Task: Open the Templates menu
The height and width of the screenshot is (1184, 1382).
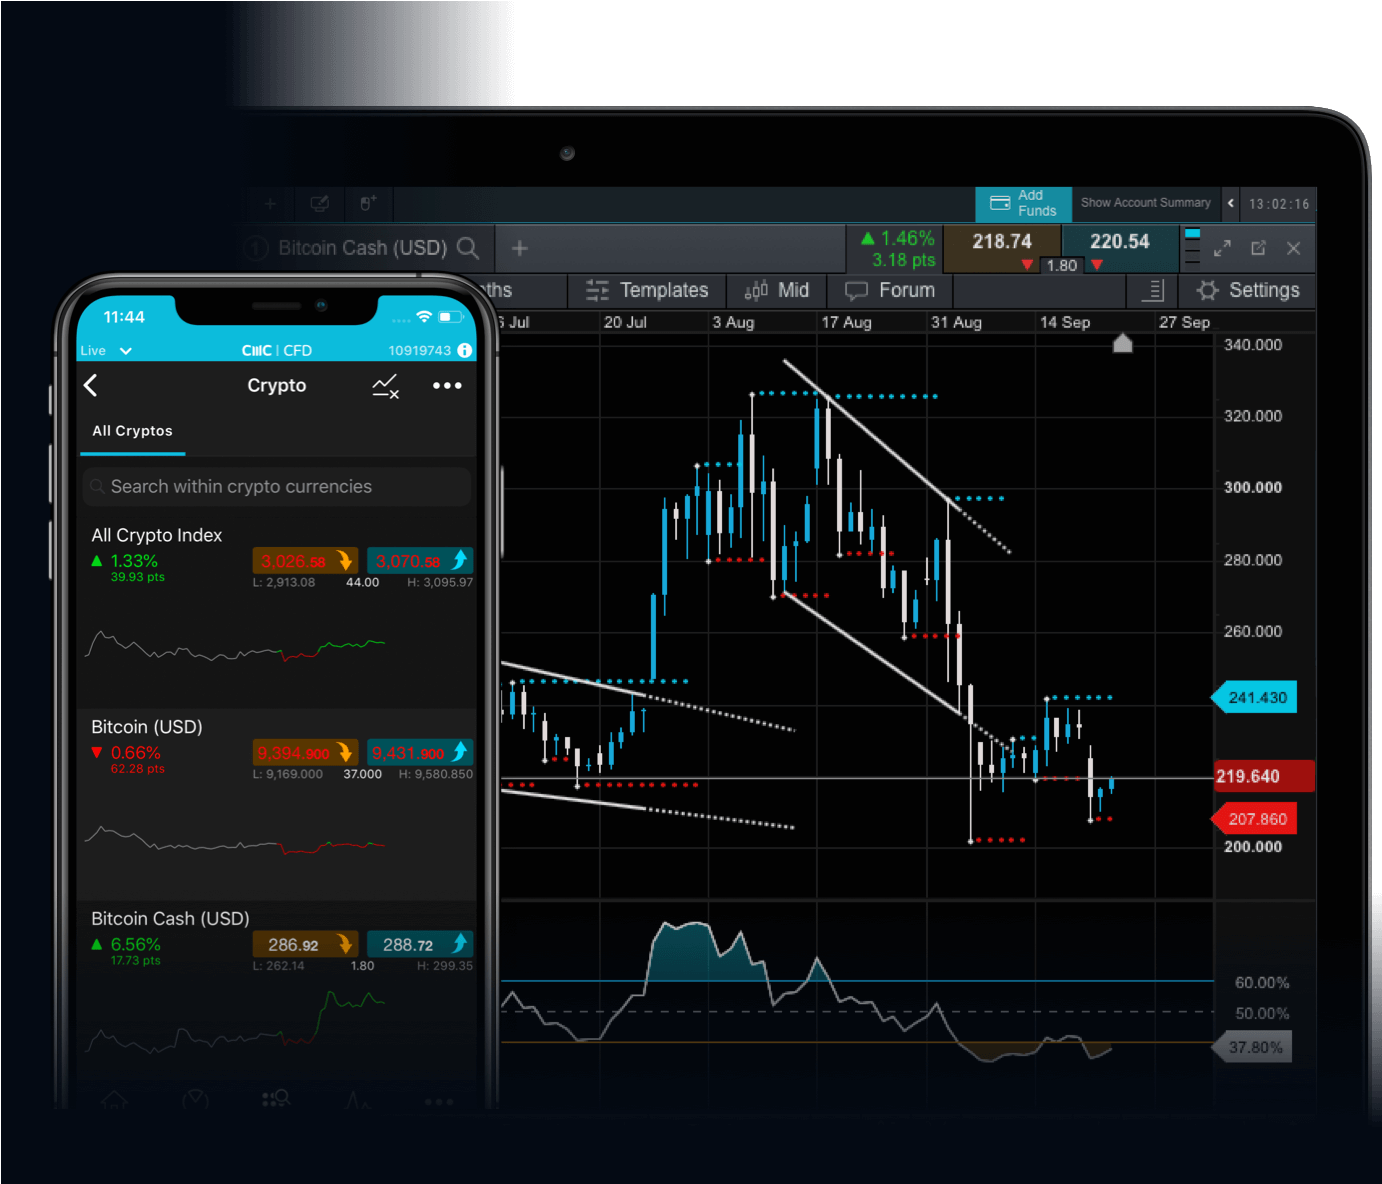Action: 647,291
